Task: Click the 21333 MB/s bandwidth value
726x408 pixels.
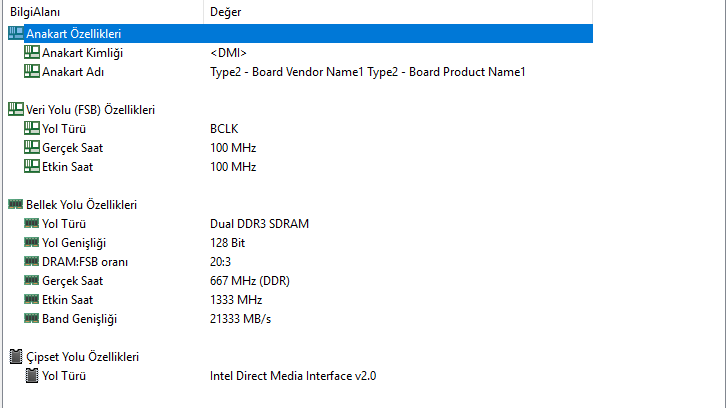Action: click(240, 318)
